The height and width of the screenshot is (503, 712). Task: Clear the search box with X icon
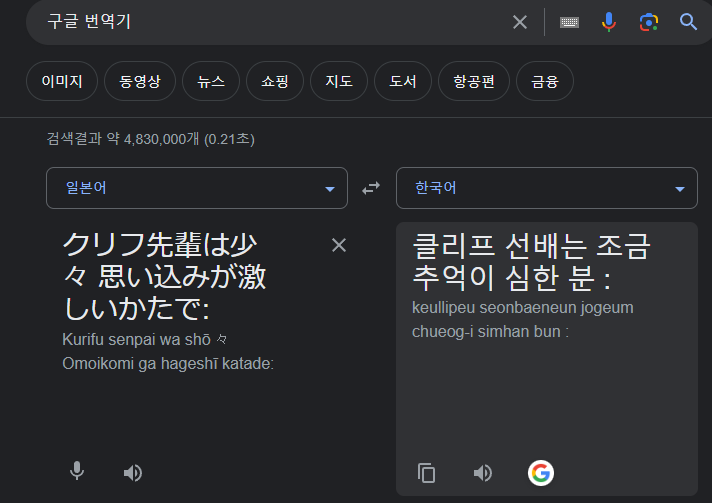519,22
